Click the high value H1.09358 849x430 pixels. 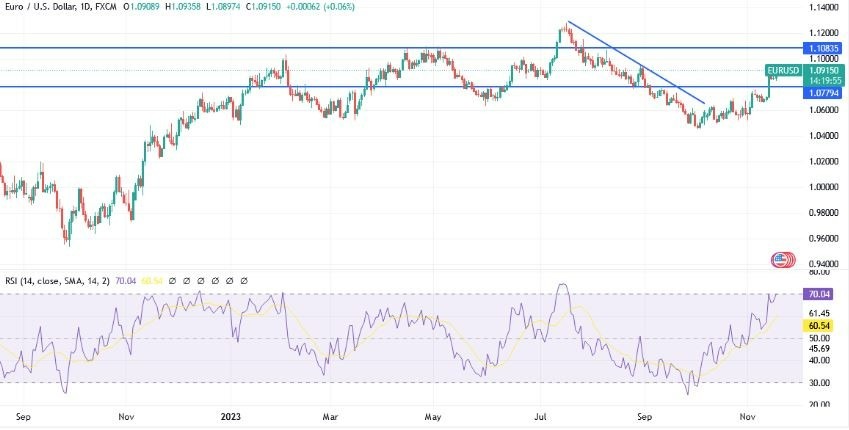182,7
